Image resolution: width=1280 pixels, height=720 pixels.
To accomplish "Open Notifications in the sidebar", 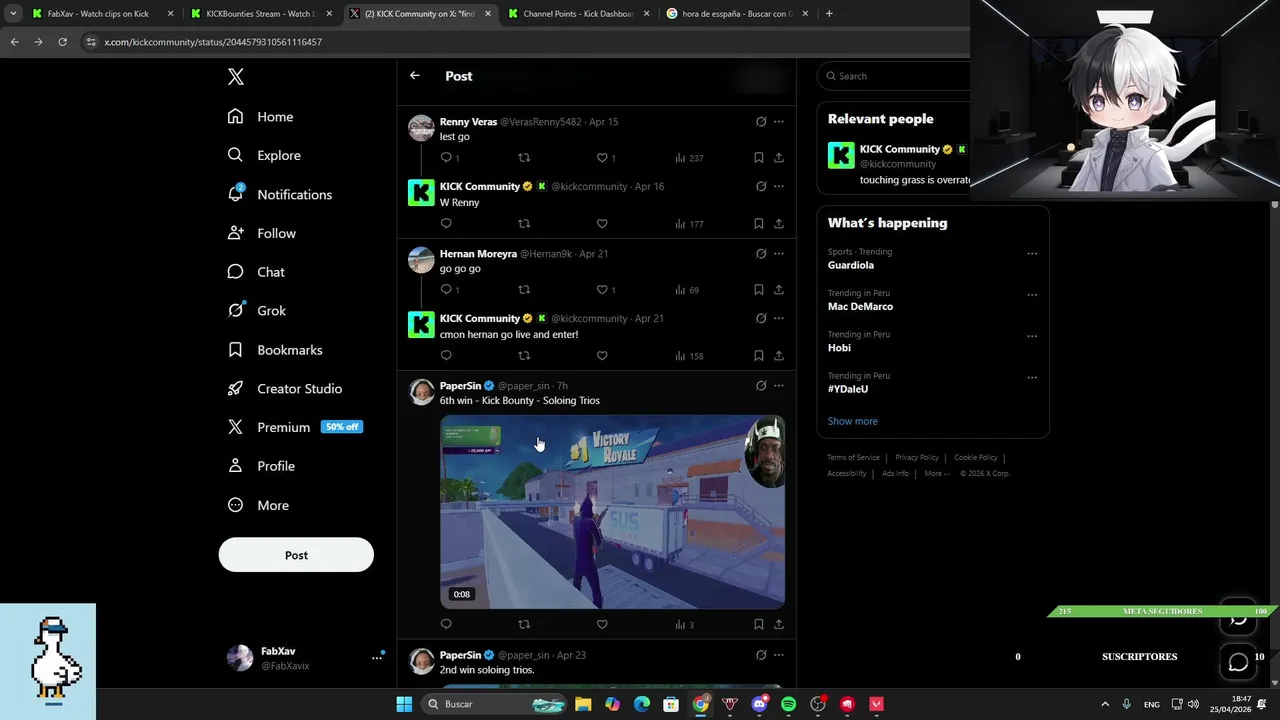I will pos(279,194).
